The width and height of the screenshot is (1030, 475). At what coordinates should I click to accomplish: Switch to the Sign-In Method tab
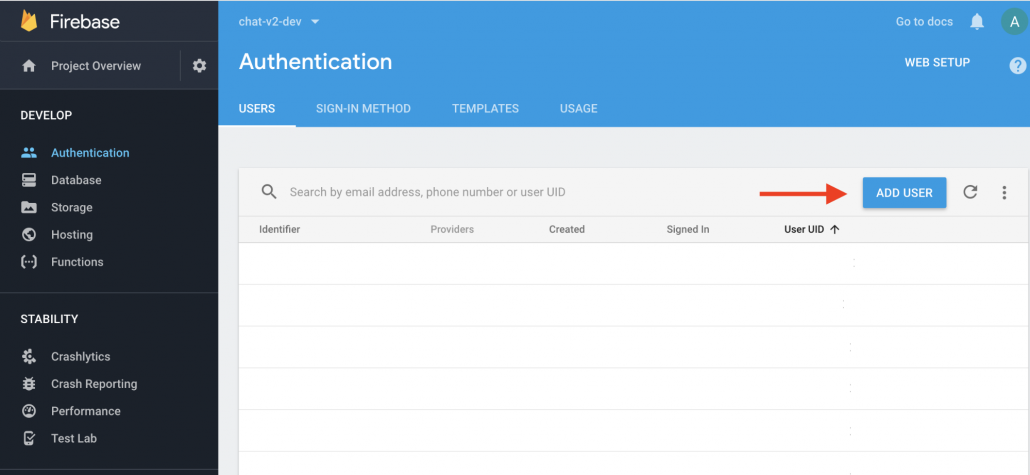(x=363, y=108)
